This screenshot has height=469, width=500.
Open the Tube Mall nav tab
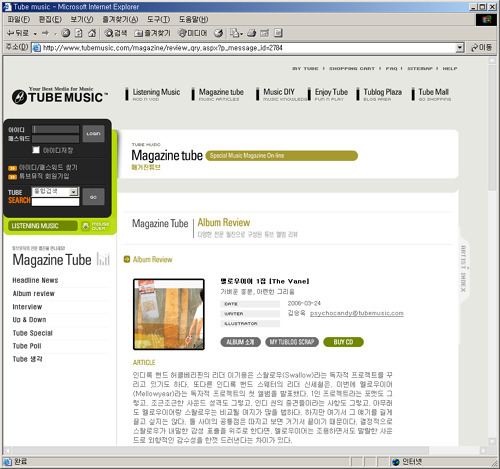point(432,94)
